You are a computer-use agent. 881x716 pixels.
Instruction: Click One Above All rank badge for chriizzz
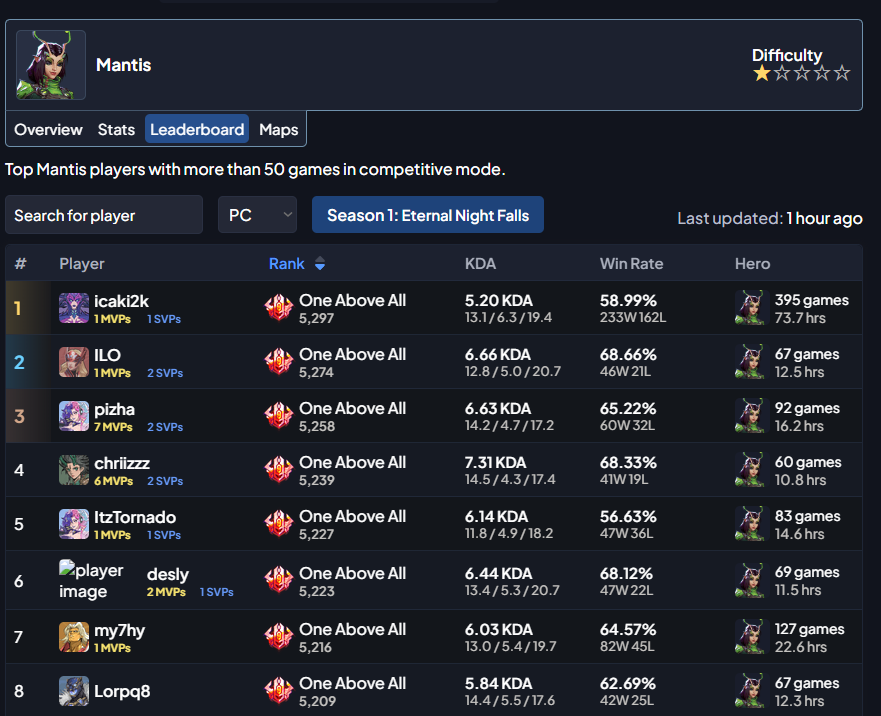279,469
